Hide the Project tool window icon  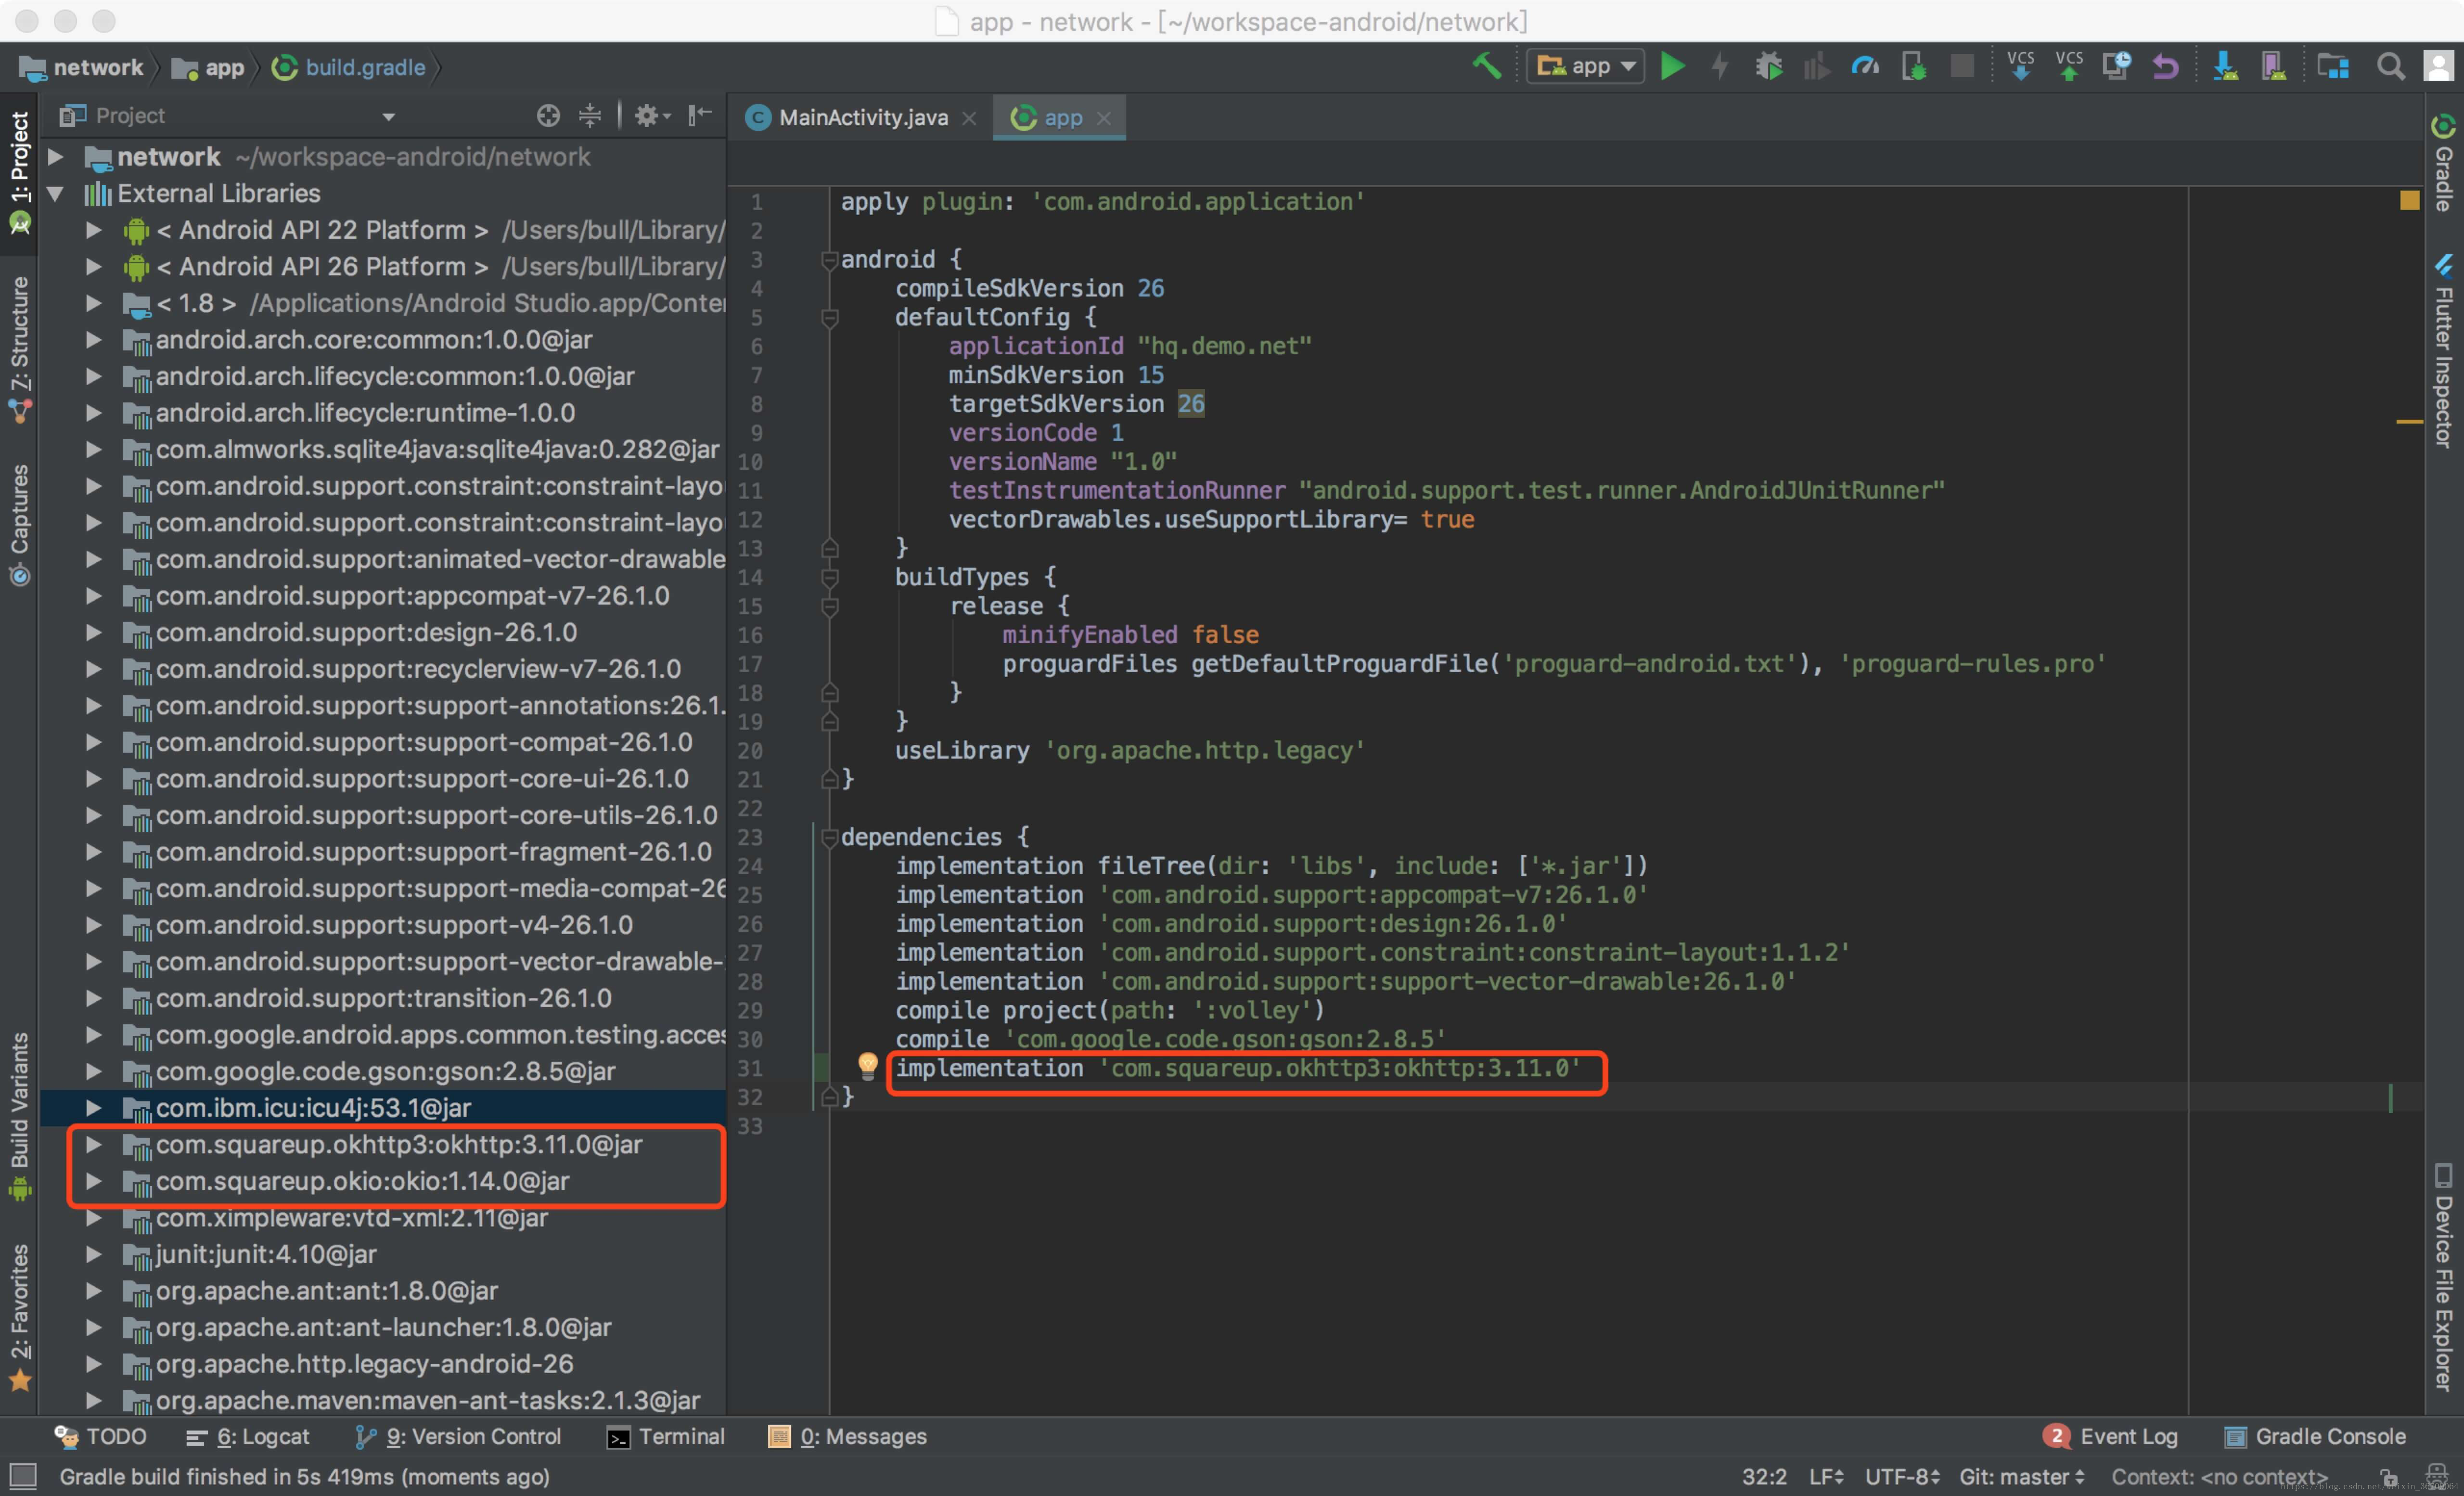point(701,116)
